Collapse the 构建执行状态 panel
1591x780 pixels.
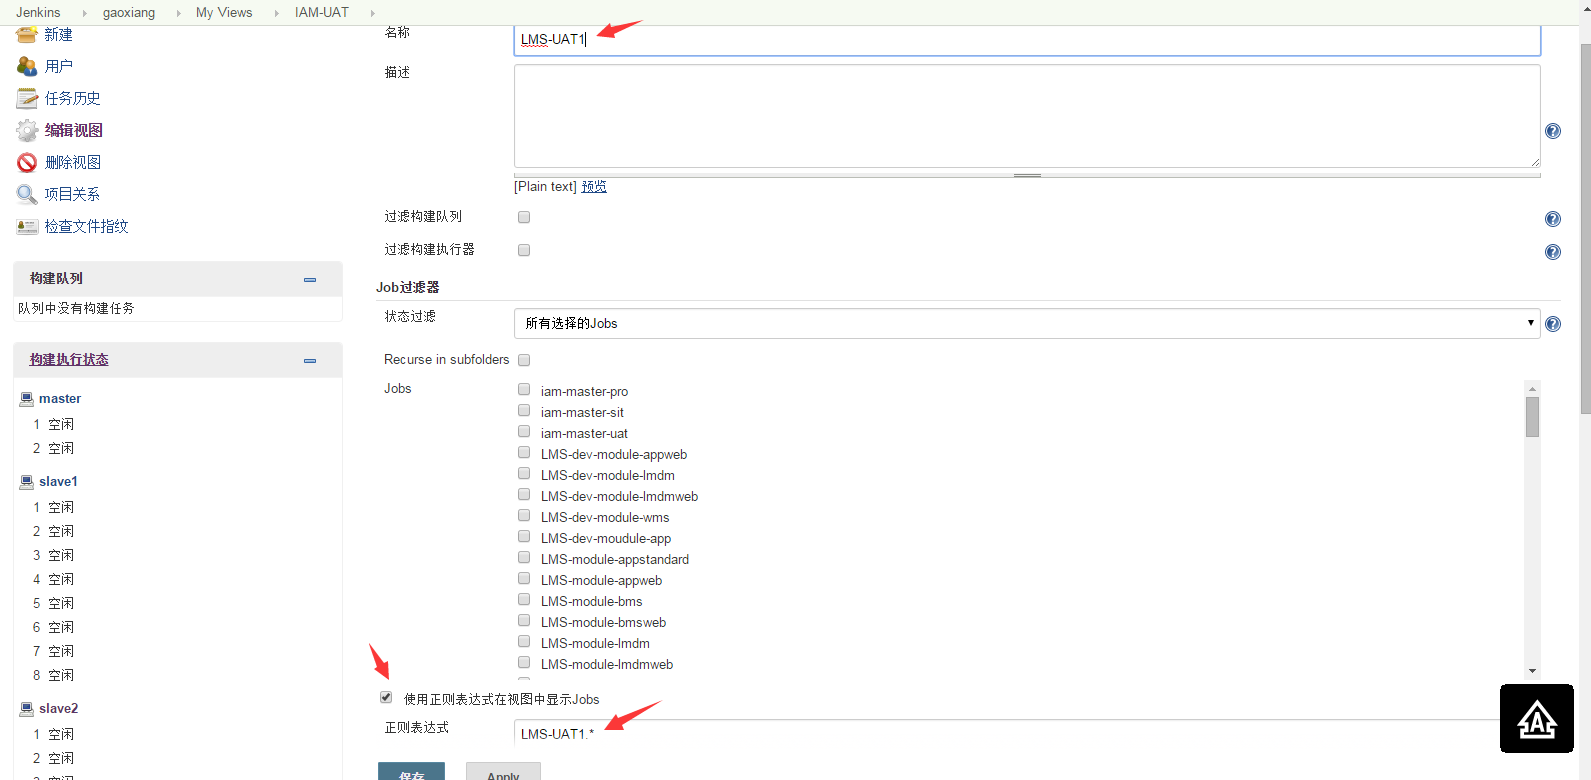[310, 361]
